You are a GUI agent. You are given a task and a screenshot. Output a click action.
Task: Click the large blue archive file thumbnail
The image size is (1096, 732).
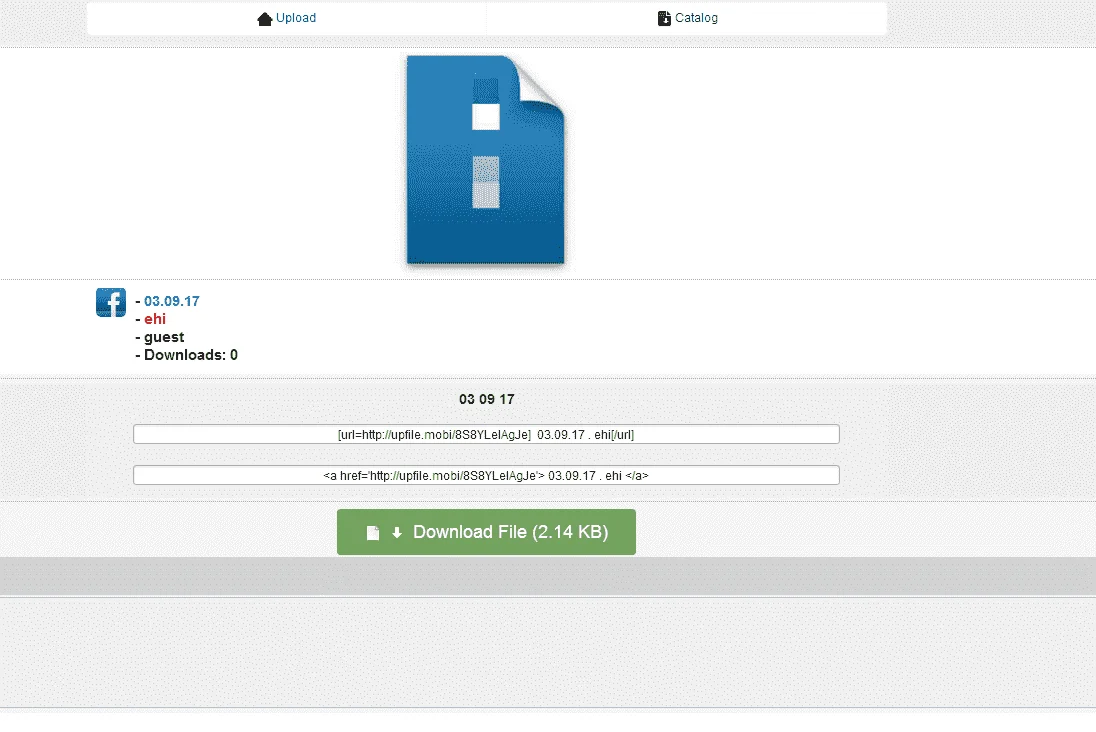tap(486, 162)
